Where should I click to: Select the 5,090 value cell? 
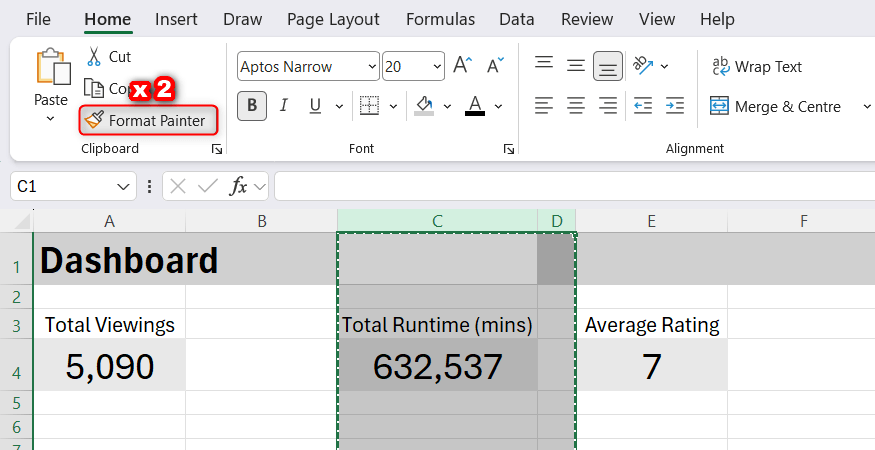pyautogui.click(x=109, y=365)
